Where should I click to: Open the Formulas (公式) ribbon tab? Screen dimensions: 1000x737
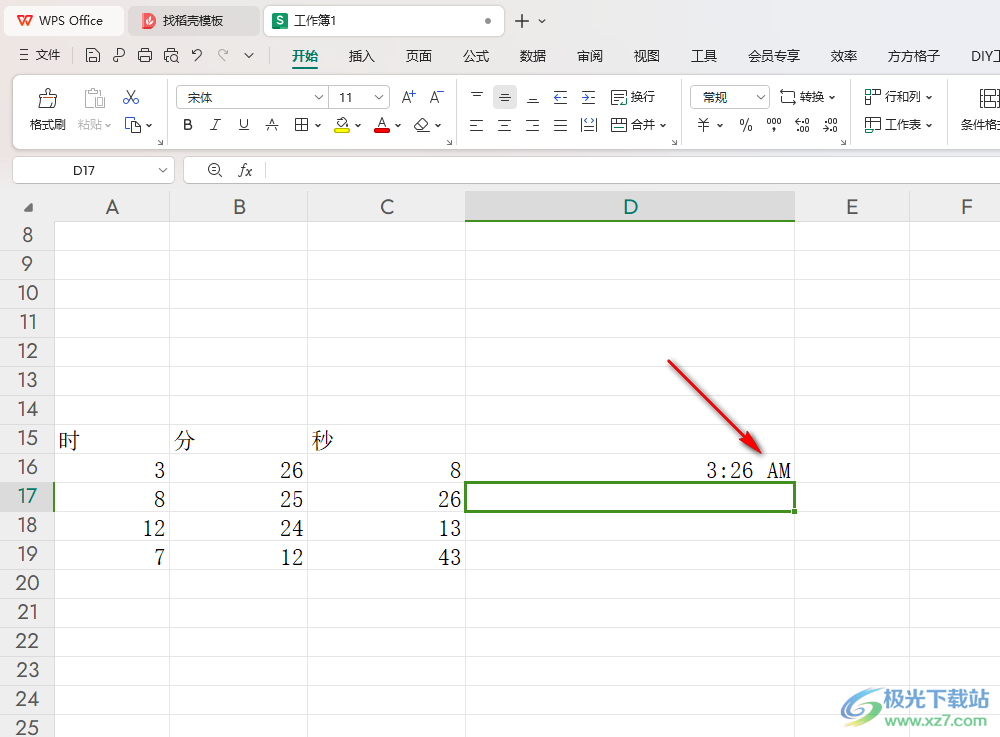tap(476, 56)
